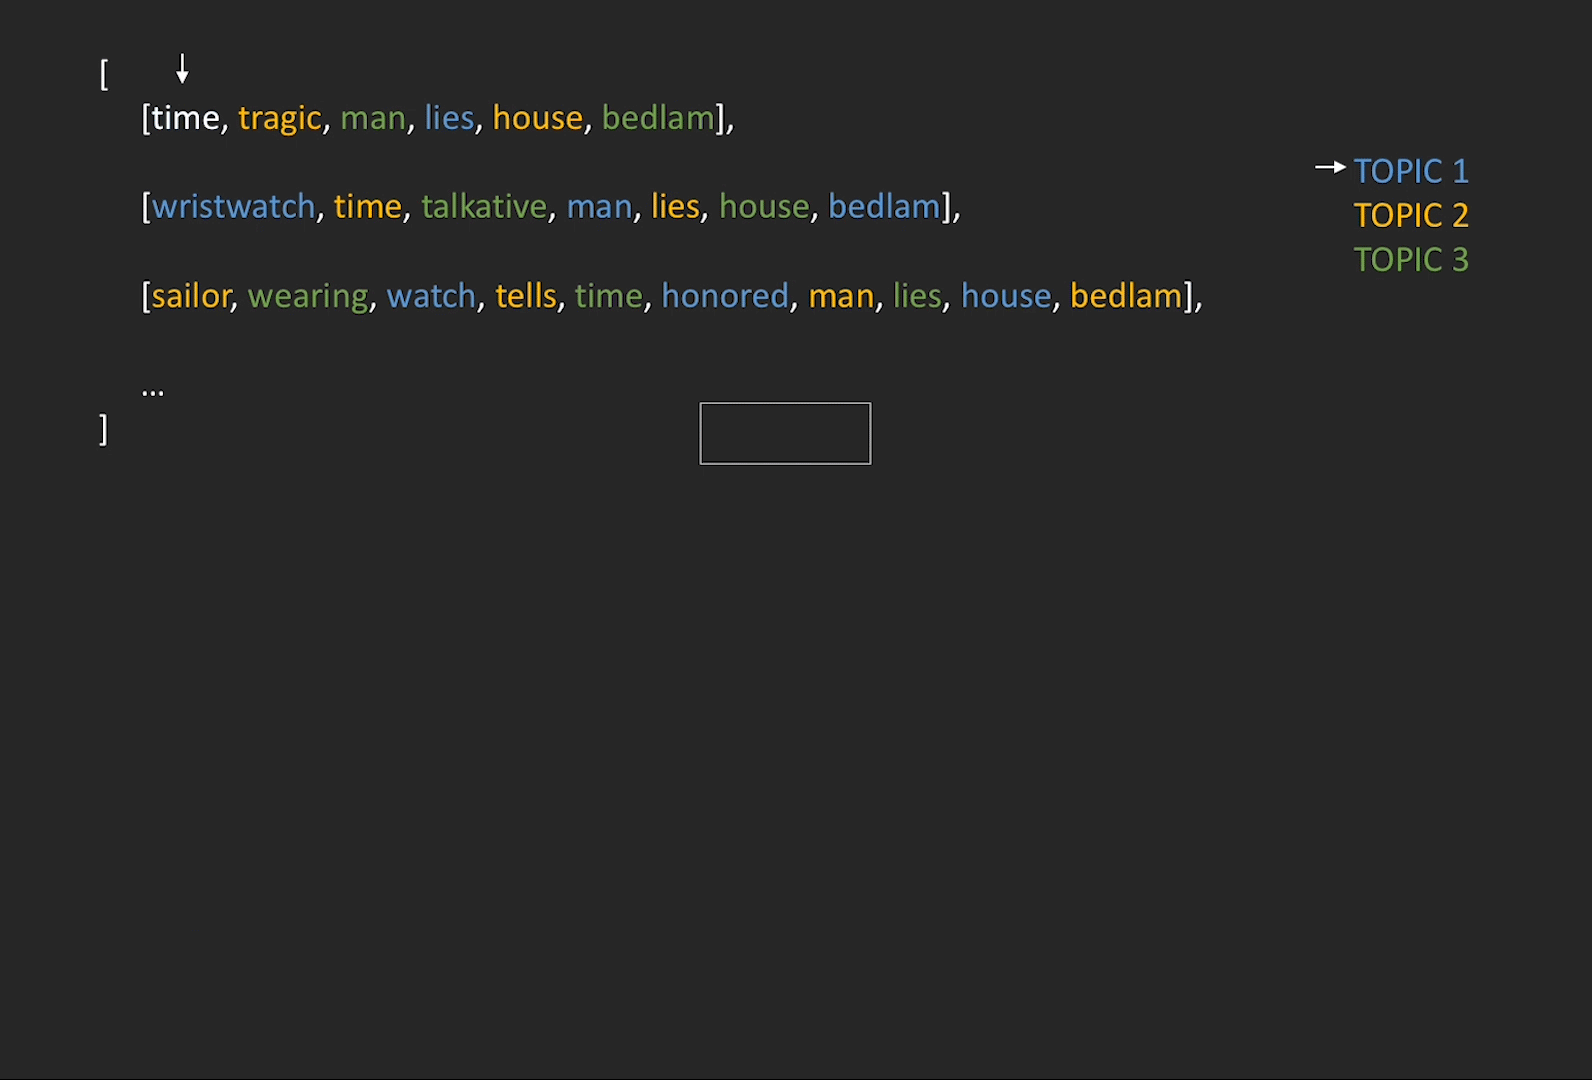Image resolution: width=1592 pixels, height=1080 pixels.
Task: Select the orange TOPIC 2 label
Action: pos(1410,215)
